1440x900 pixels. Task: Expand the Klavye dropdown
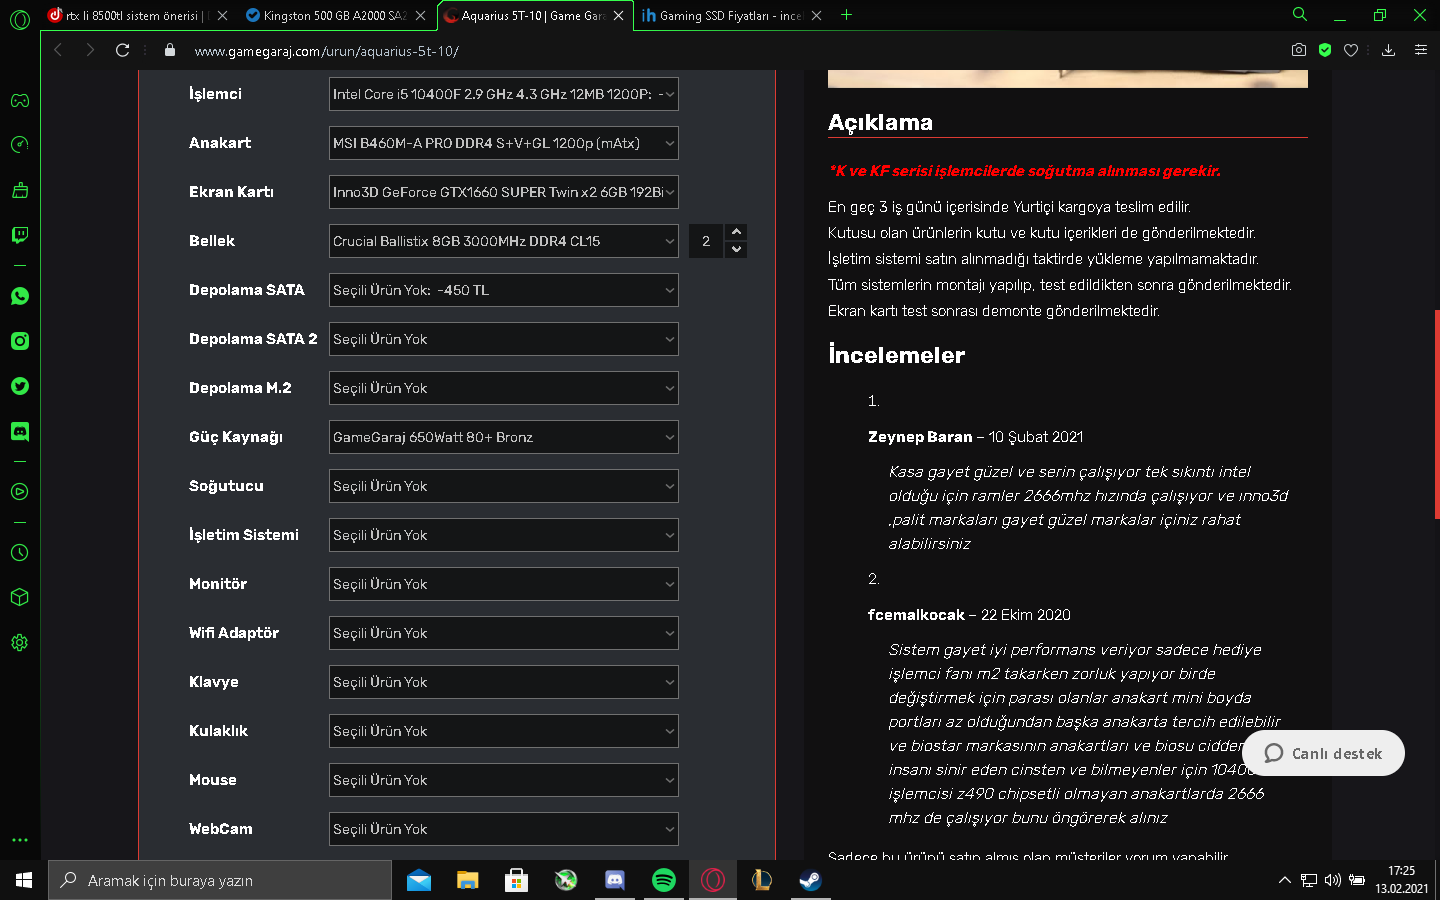[x=504, y=682]
